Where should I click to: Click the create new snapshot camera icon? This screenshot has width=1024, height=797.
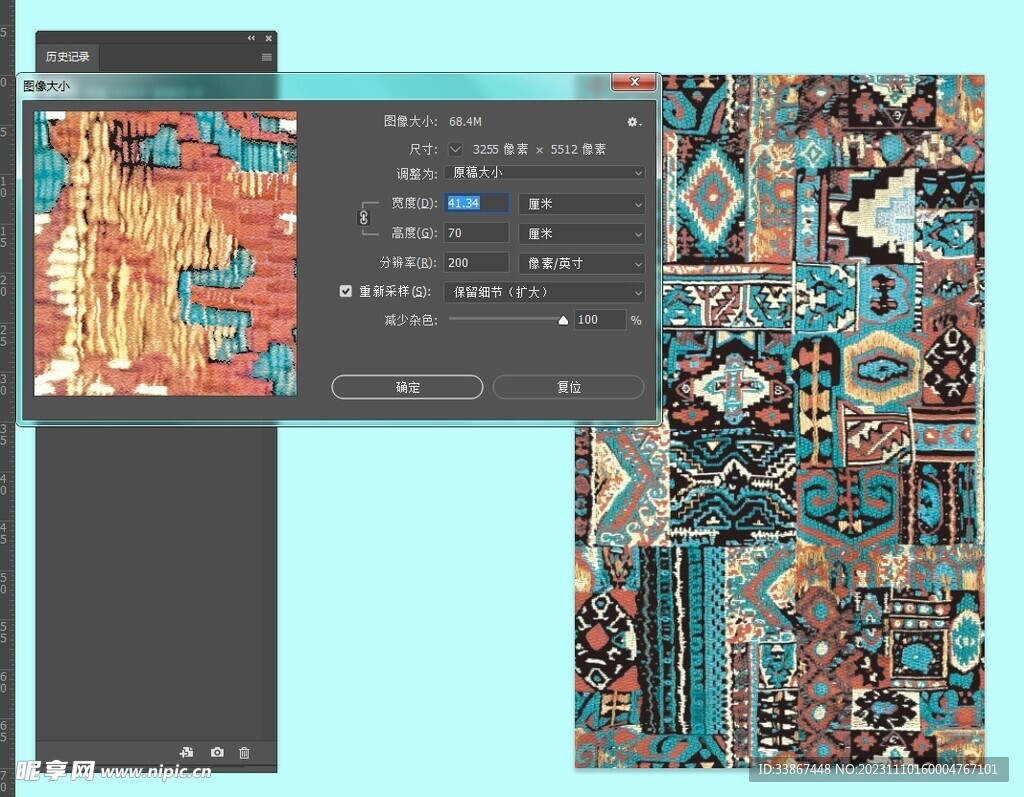tap(217, 752)
